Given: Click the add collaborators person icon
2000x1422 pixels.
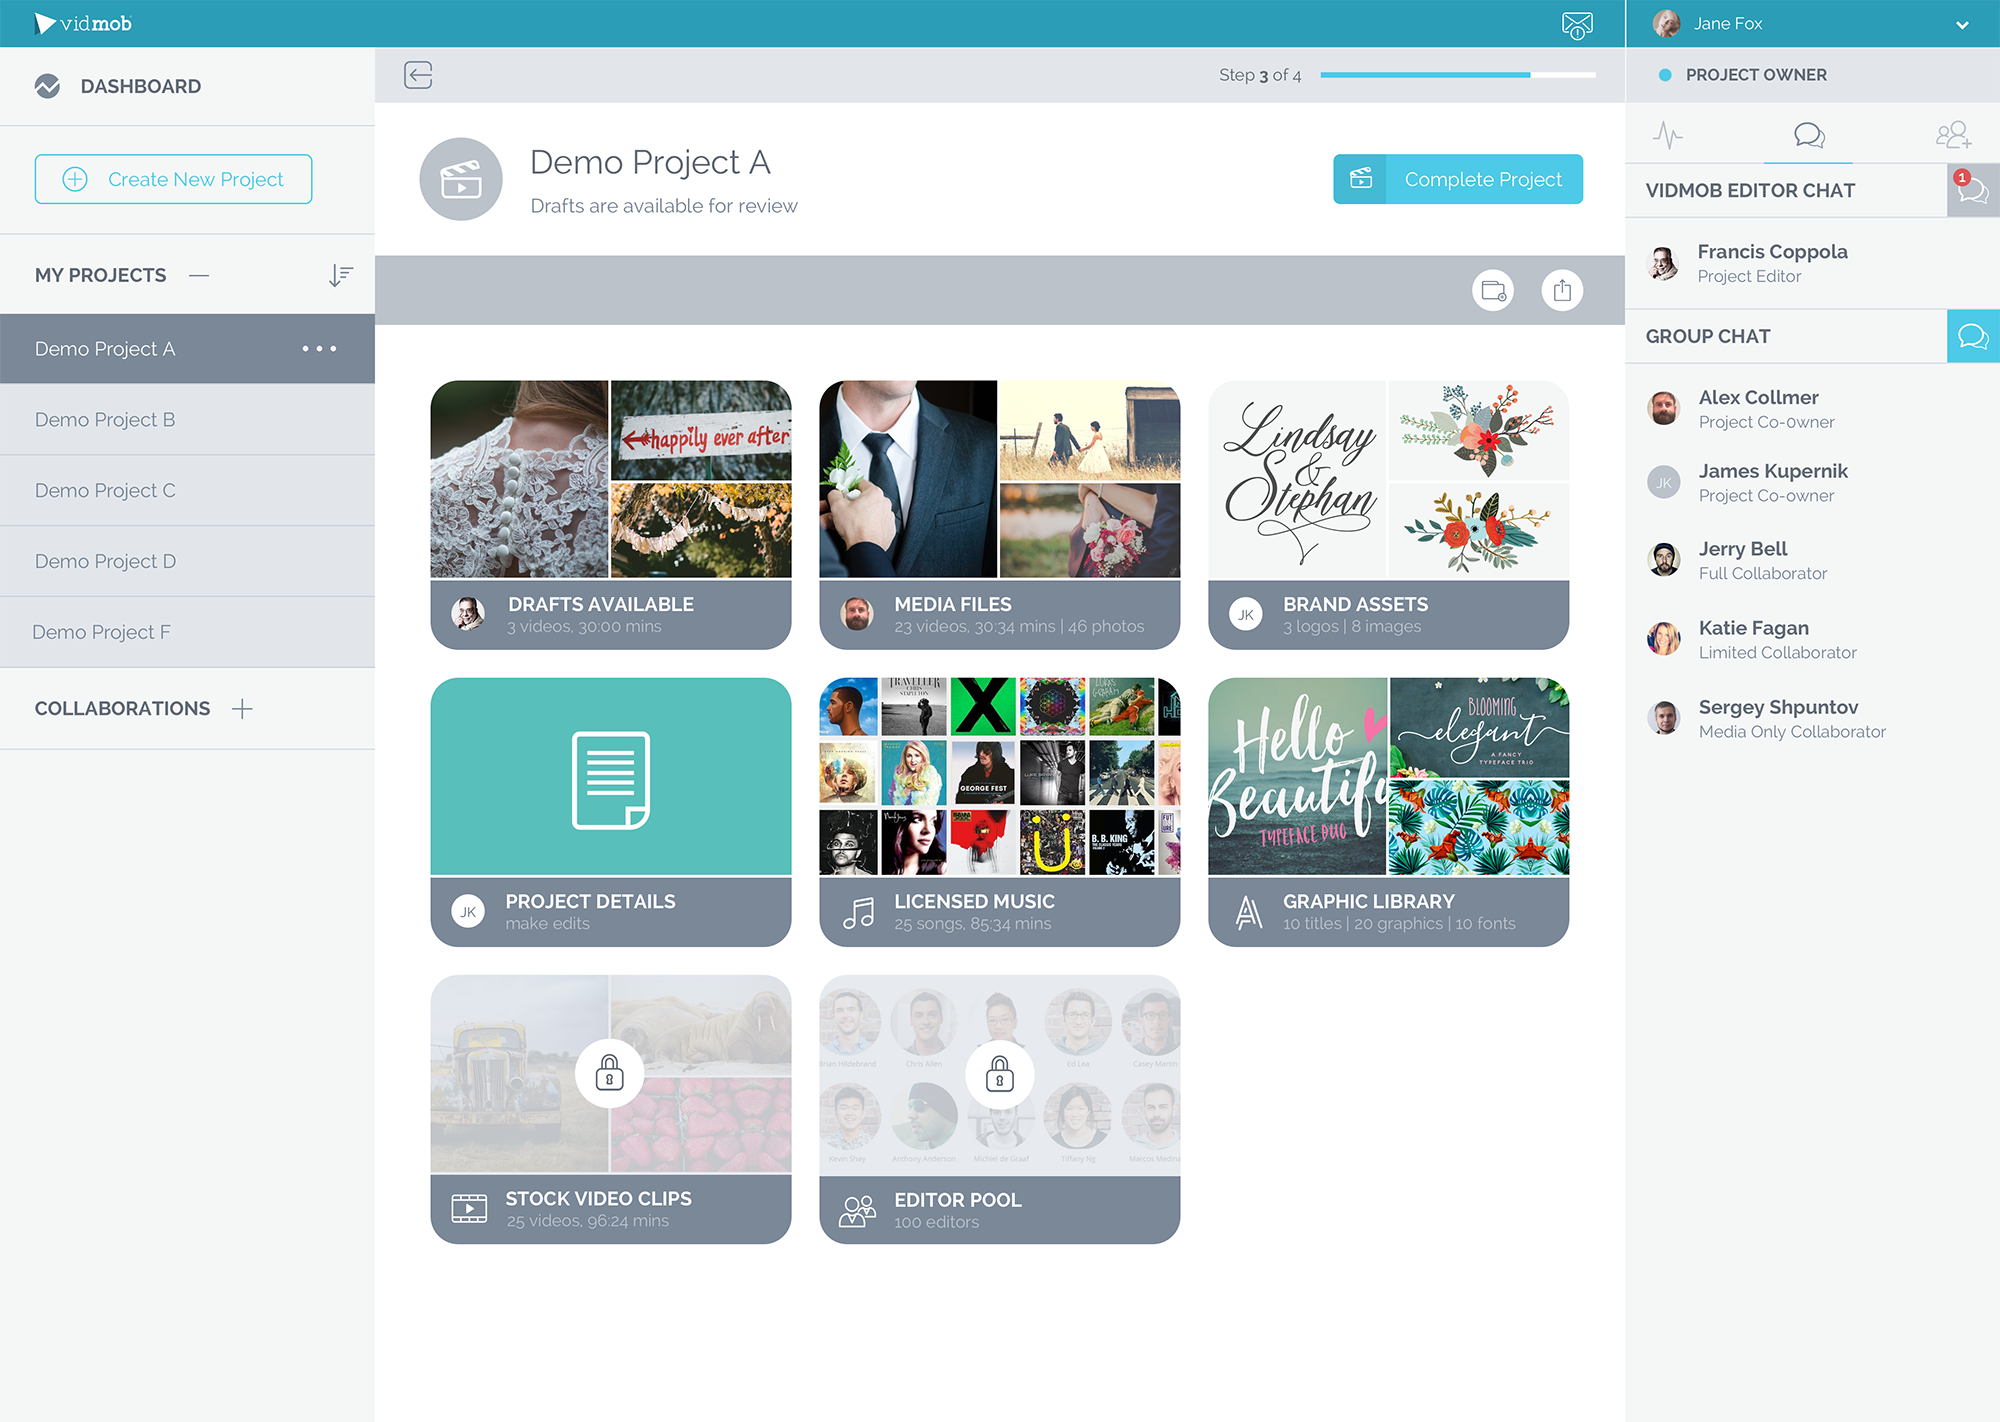Looking at the screenshot, I should pos(1954,134).
